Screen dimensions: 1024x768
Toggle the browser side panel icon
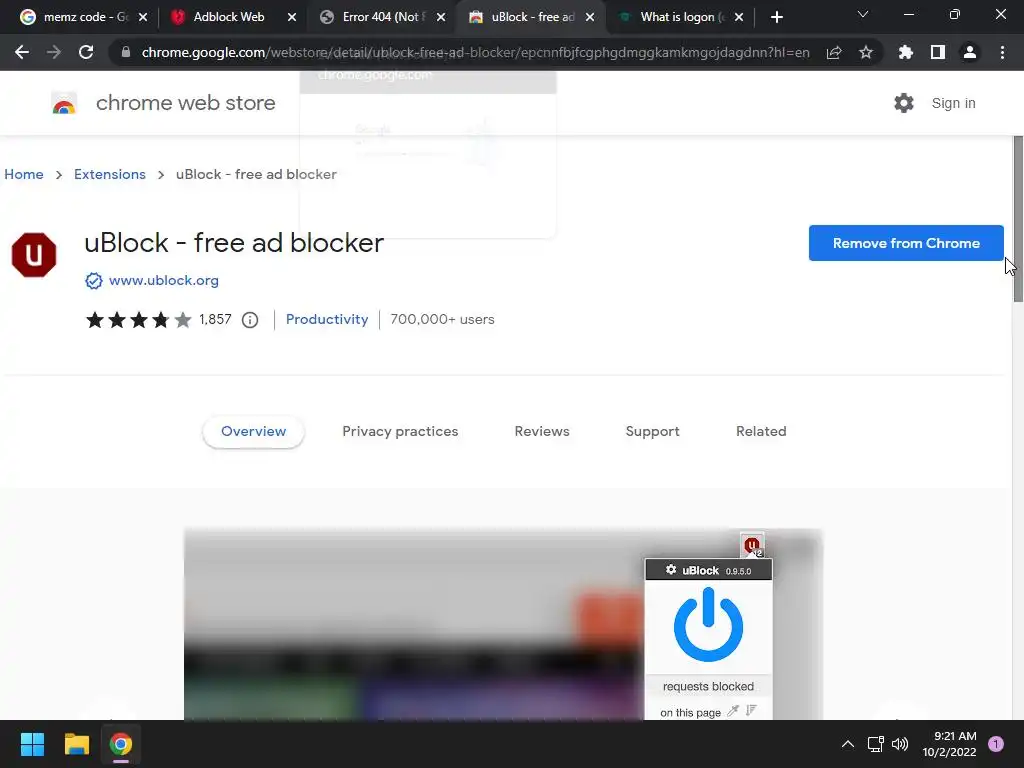tap(938, 52)
